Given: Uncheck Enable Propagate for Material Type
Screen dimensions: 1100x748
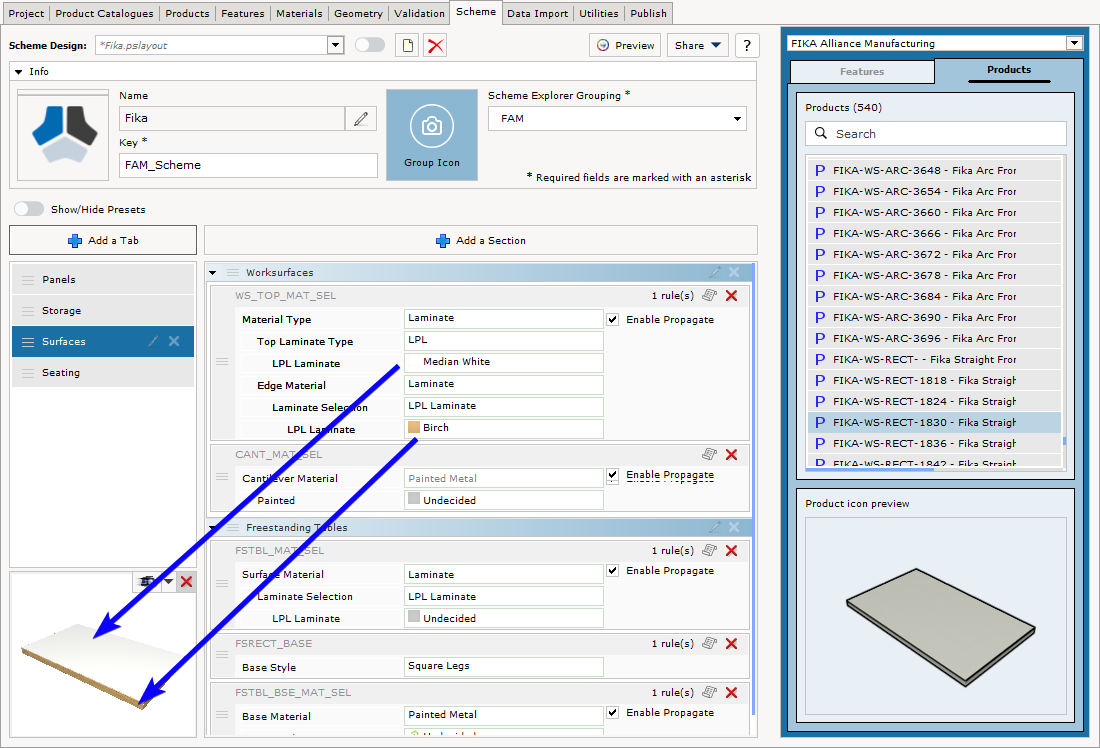Looking at the screenshot, I should pyautogui.click(x=612, y=319).
